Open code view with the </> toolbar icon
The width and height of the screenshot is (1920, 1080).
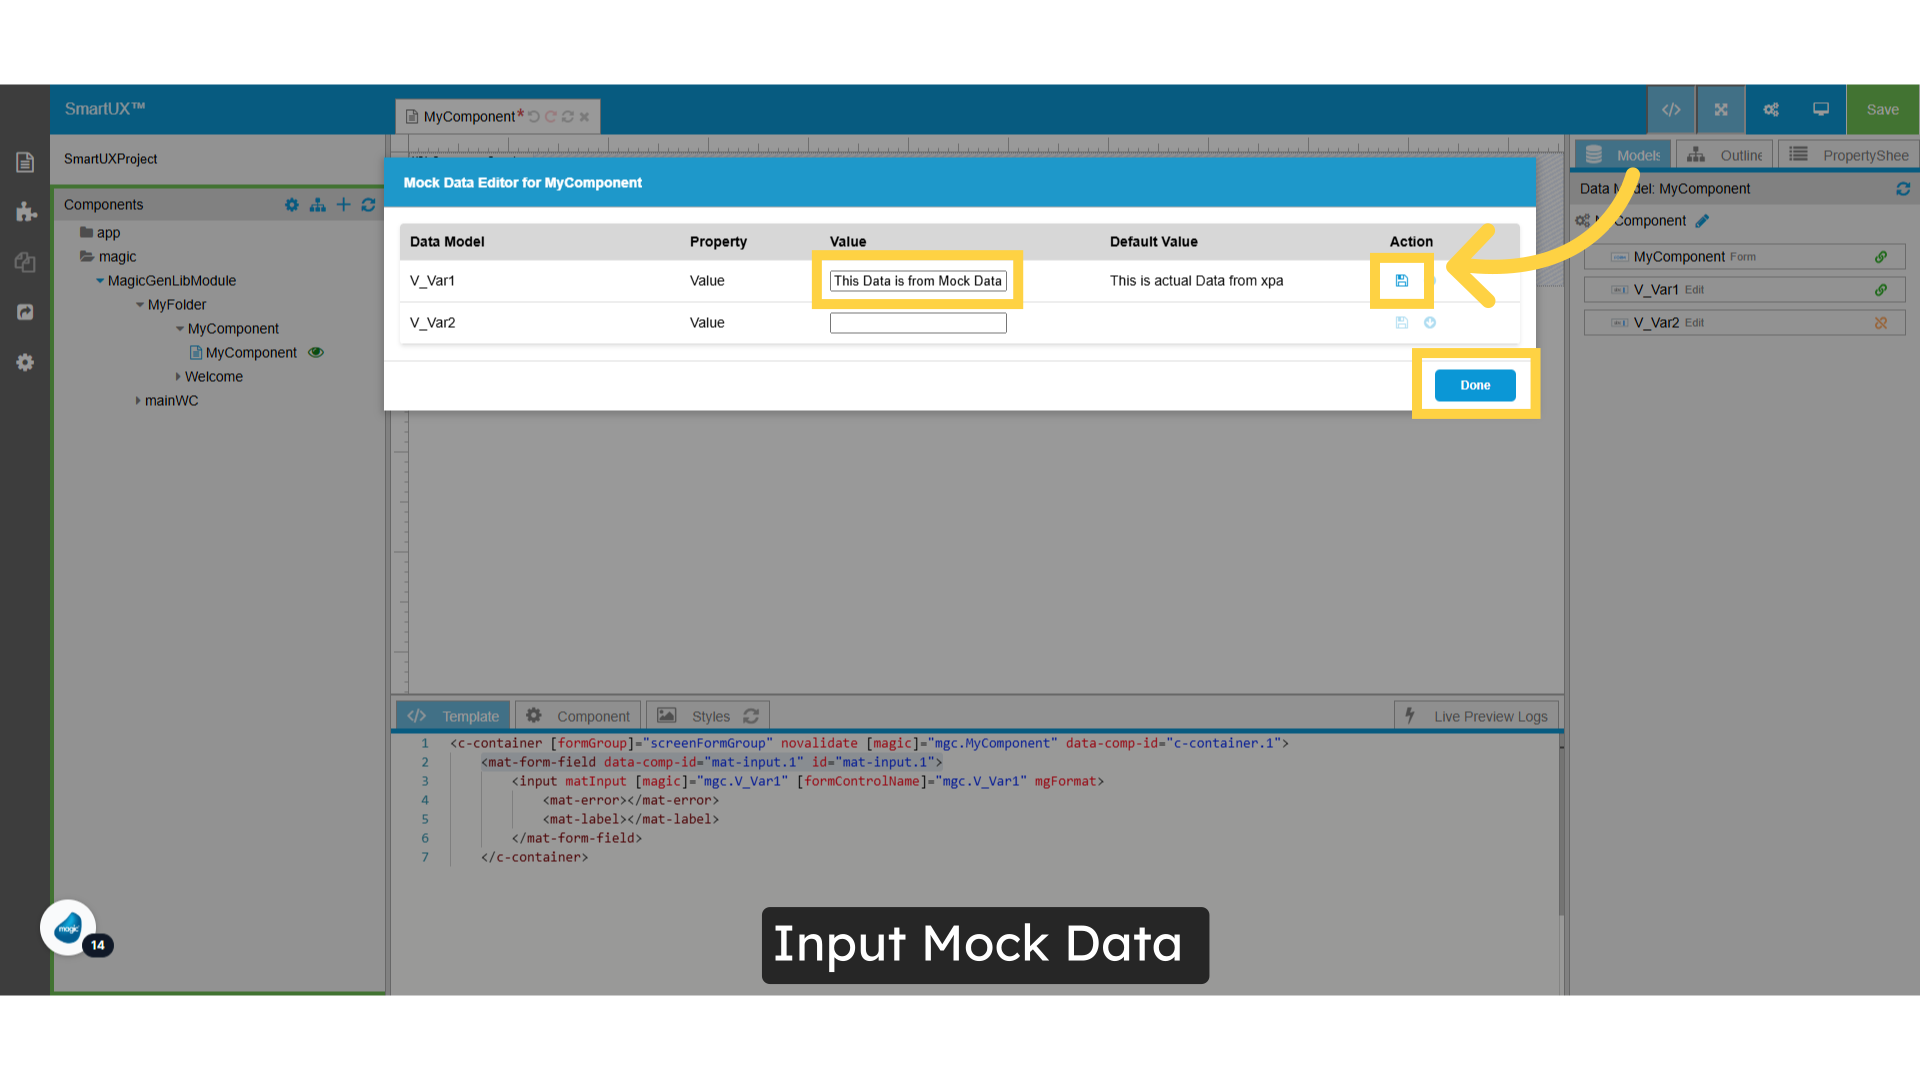(x=1671, y=109)
